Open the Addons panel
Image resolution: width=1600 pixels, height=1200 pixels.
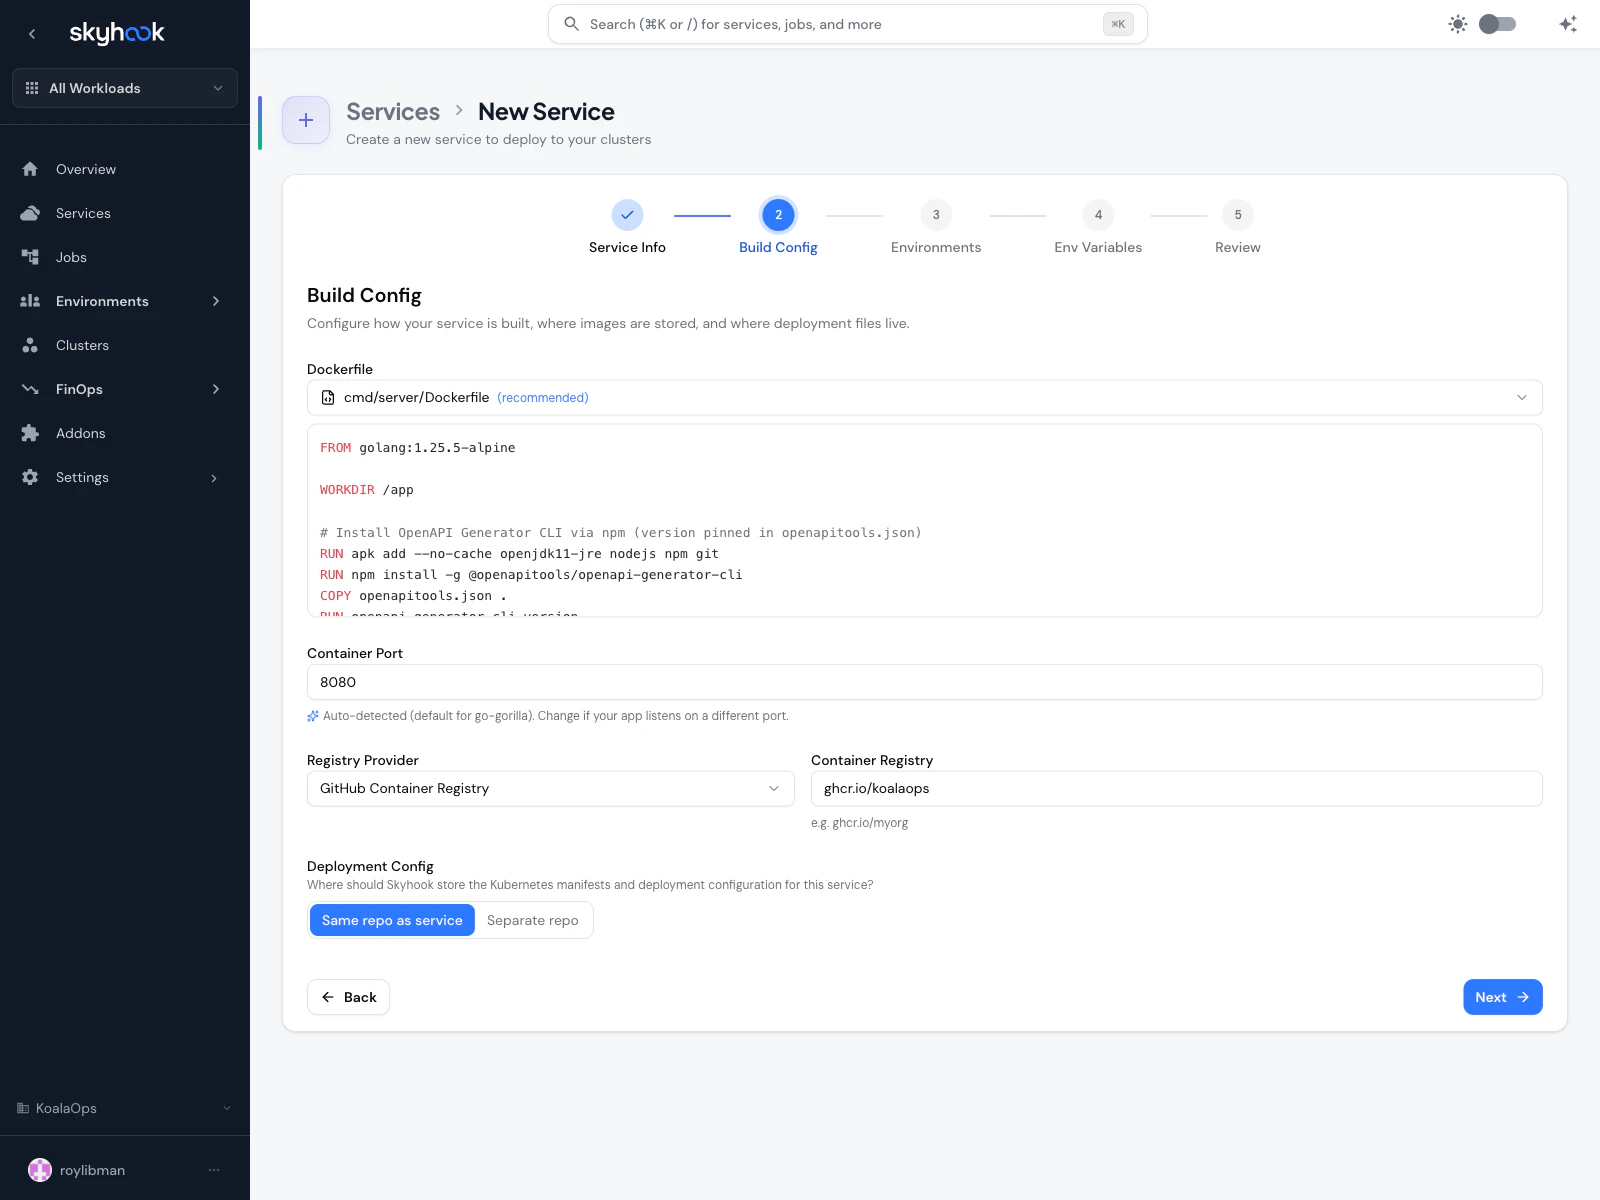point(80,432)
